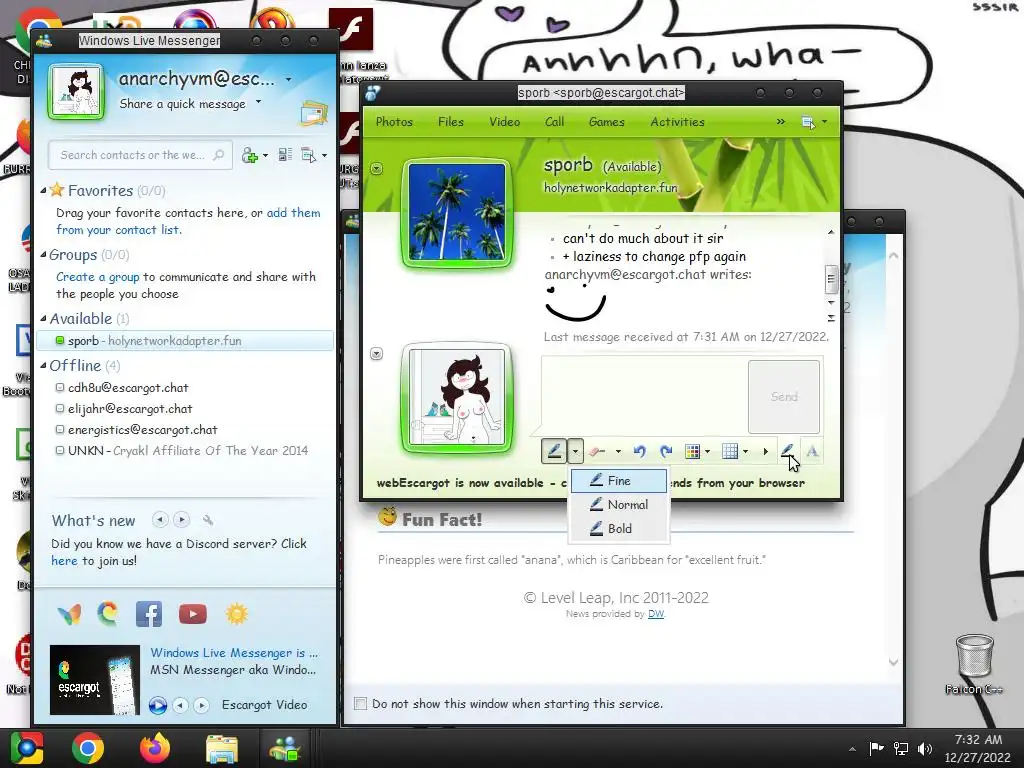Open the Show menu icon in Messenger
Image resolution: width=1024 pixels, height=768 pixels.
click(308, 155)
